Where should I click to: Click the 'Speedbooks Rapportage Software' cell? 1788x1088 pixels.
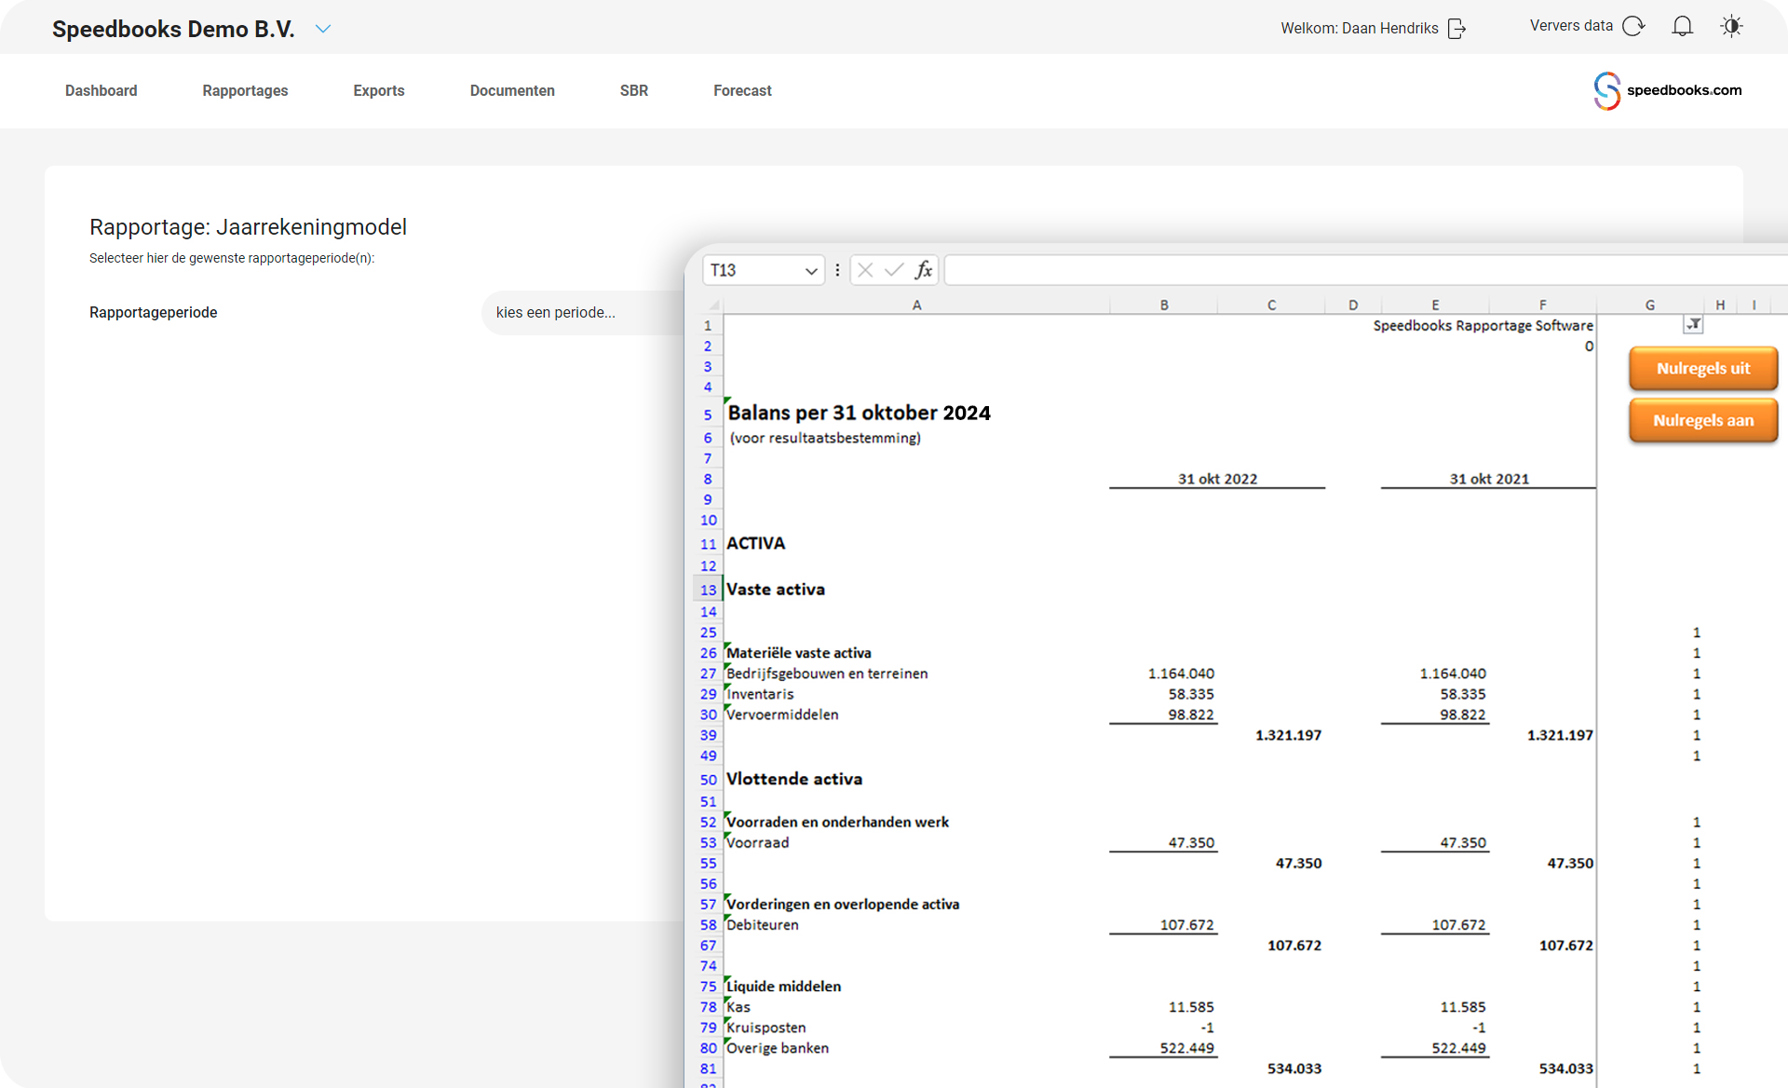click(x=1483, y=326)
